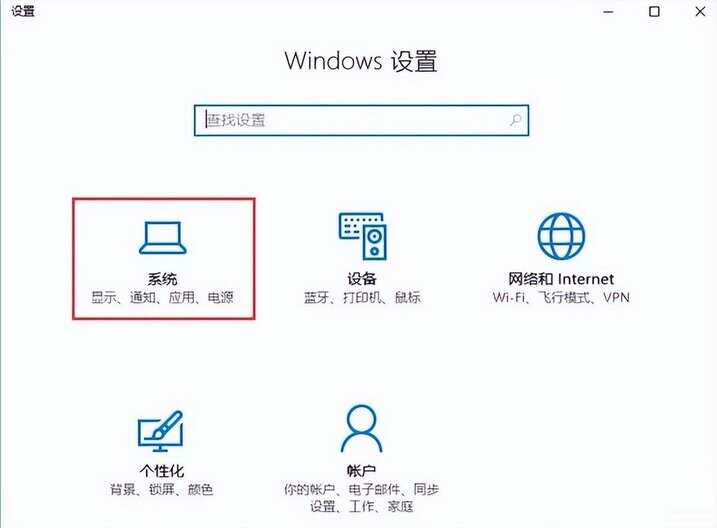The height and width of the screenshot is (528, 717).
Task: Click the Devices keyboard and speaker icon
Action: click(363, 236)
